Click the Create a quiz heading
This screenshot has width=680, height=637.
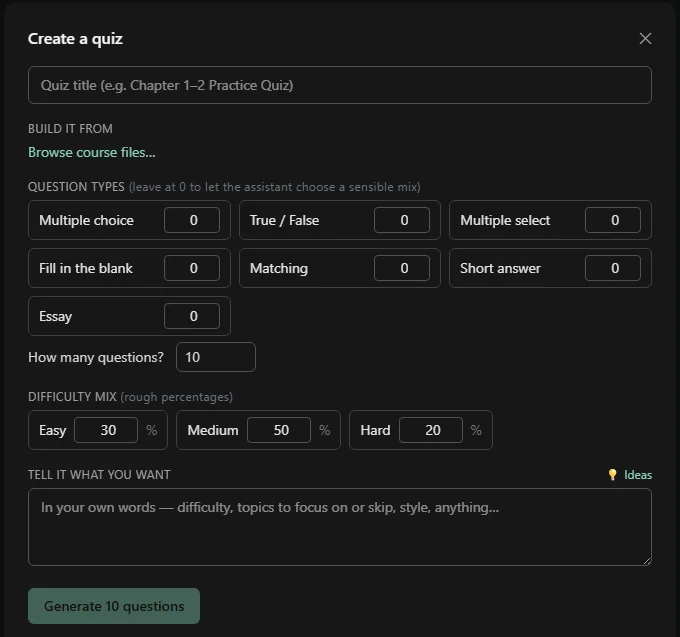75,39
